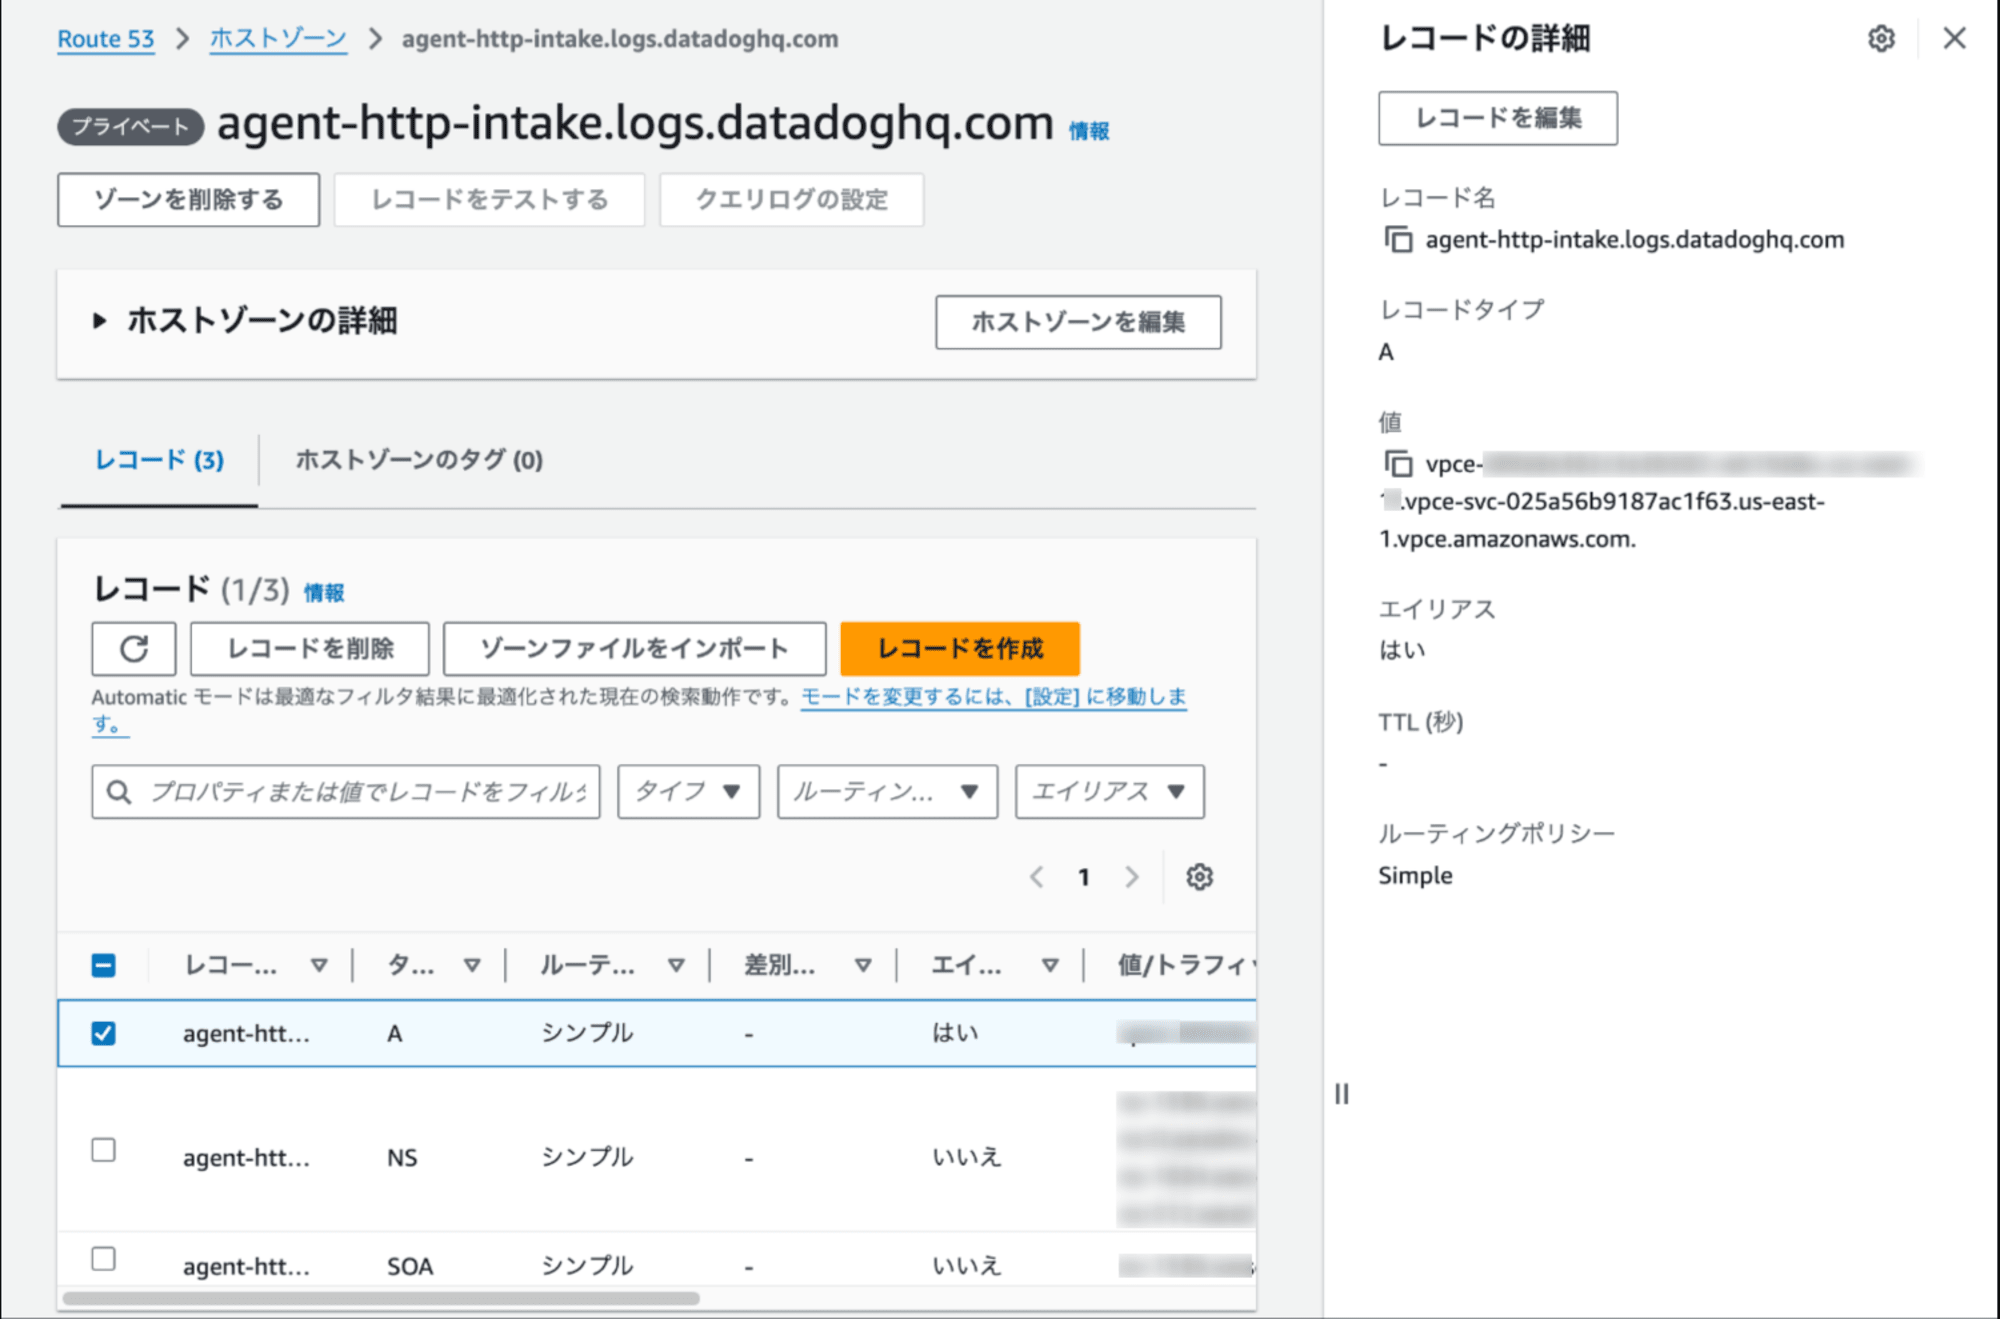The image size is (2000, 1319).
Task: Open 情報 link beside レコード (1/3)
Action: coord(324,593)
